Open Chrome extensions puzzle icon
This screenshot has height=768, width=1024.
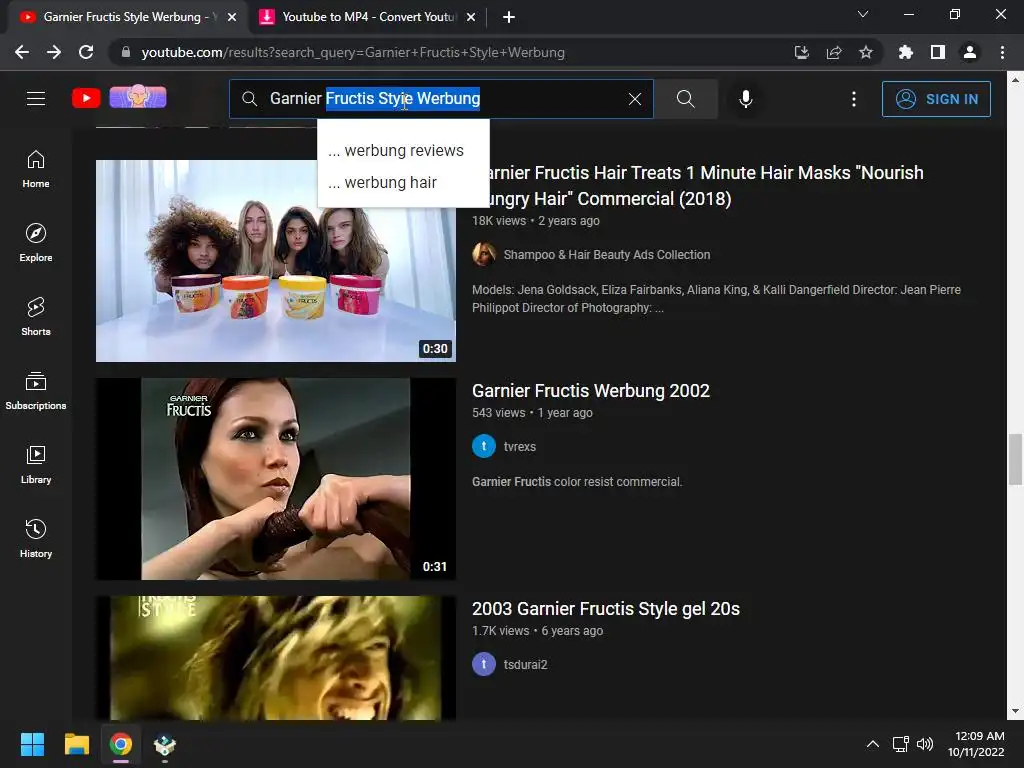pos(905,52)
